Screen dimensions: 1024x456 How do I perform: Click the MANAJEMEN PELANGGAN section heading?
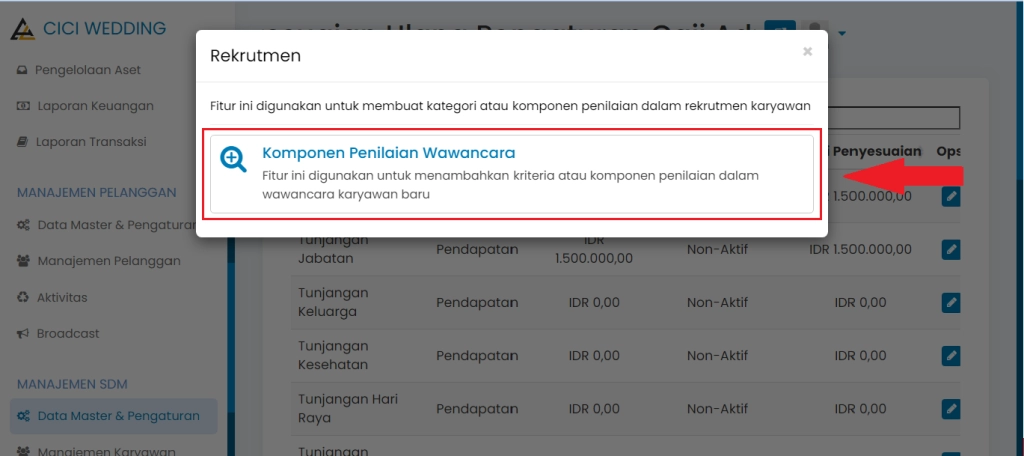tap(97, 193)
